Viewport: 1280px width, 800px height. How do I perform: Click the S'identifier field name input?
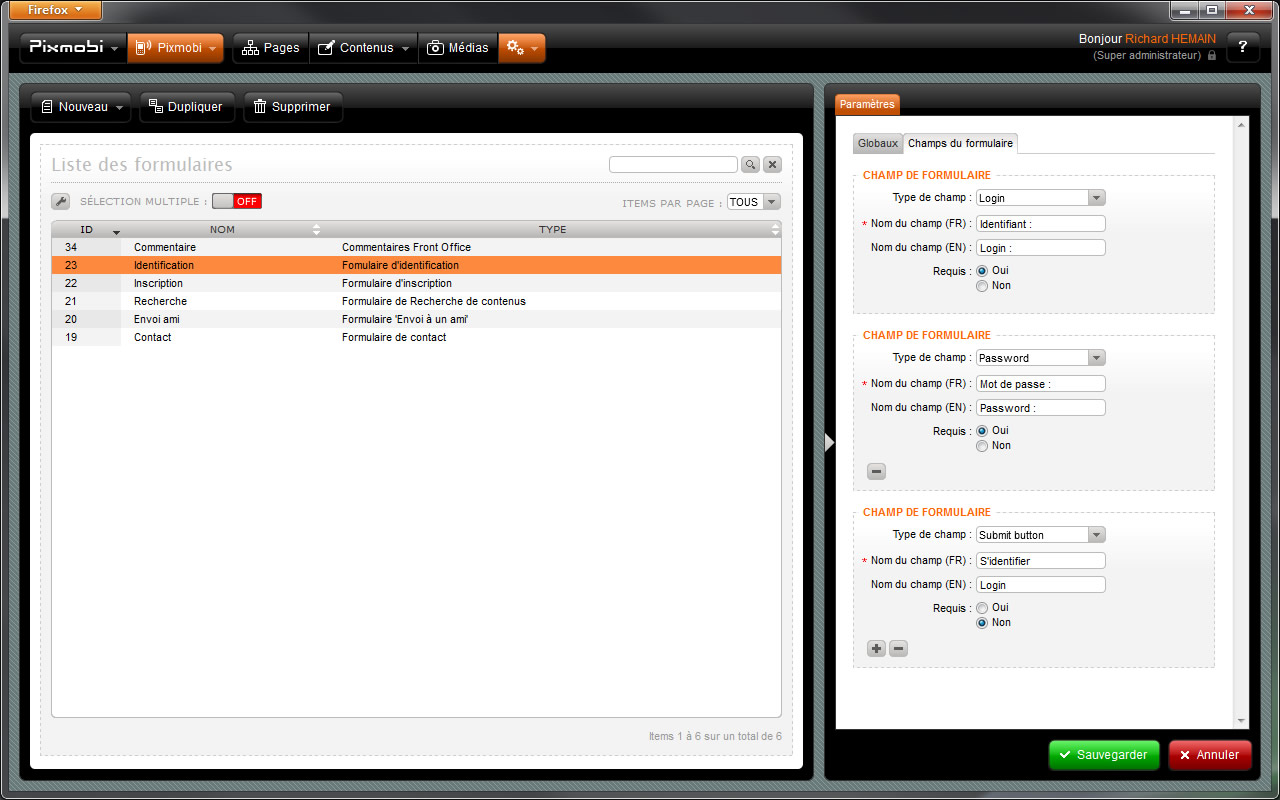point(1040,561)
